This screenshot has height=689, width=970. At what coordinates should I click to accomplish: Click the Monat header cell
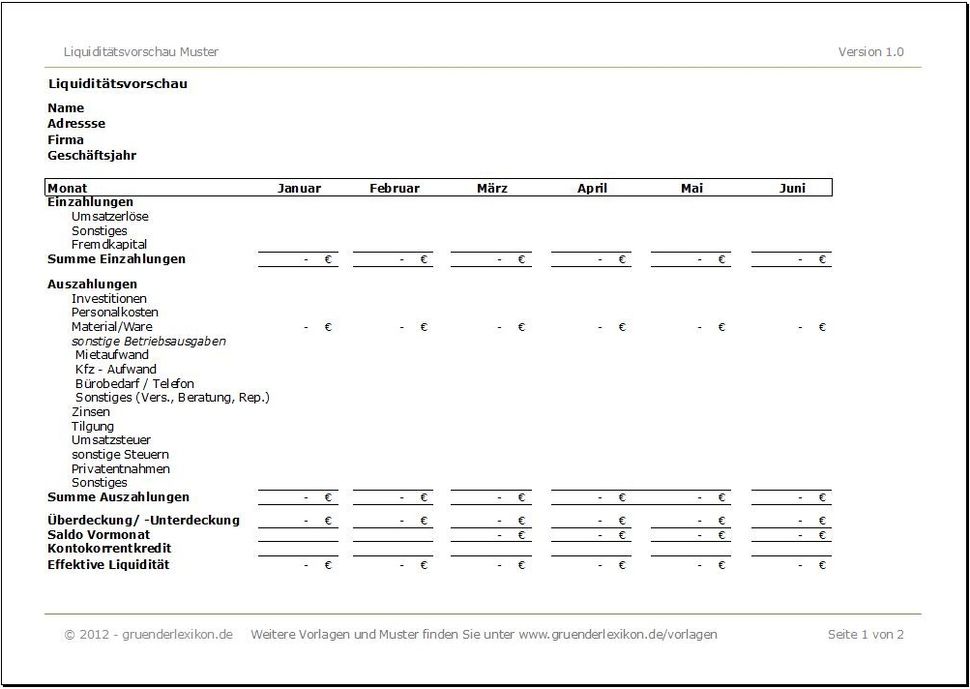(67, 189)
